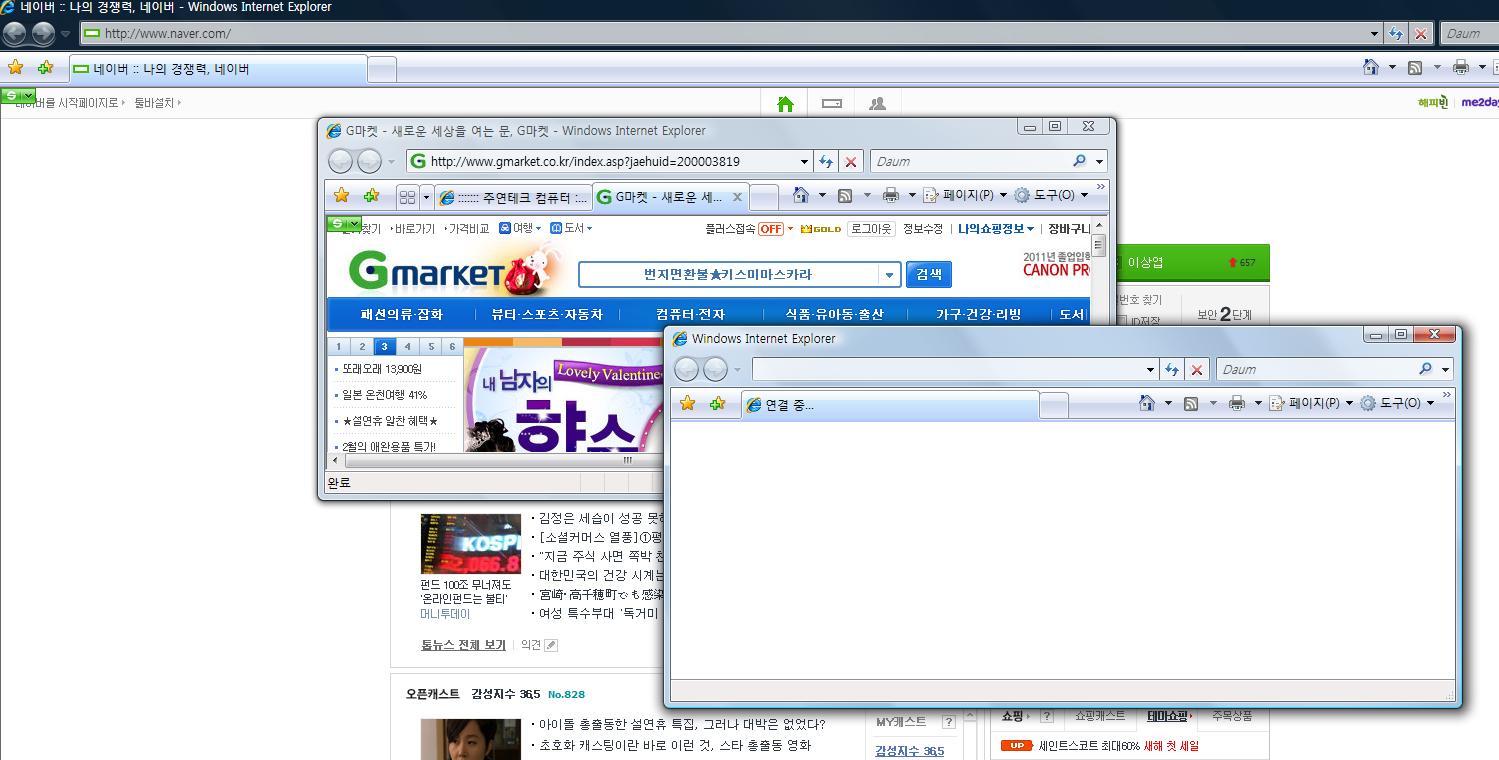Click the 로그아웃 button on Gmarket
The height and width of the screenshot is (760, 1499).
(871, 229)
